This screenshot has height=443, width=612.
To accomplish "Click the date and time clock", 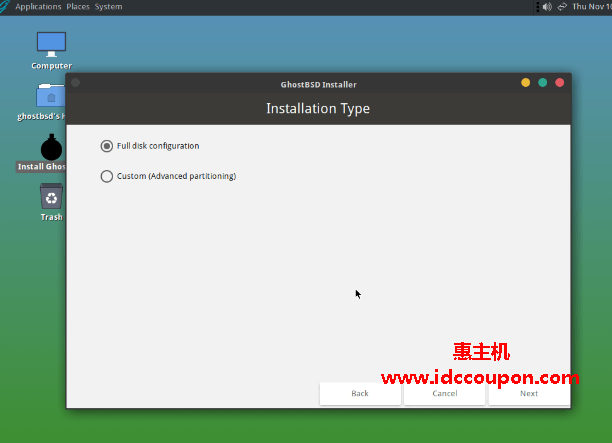I will [592, 7].
